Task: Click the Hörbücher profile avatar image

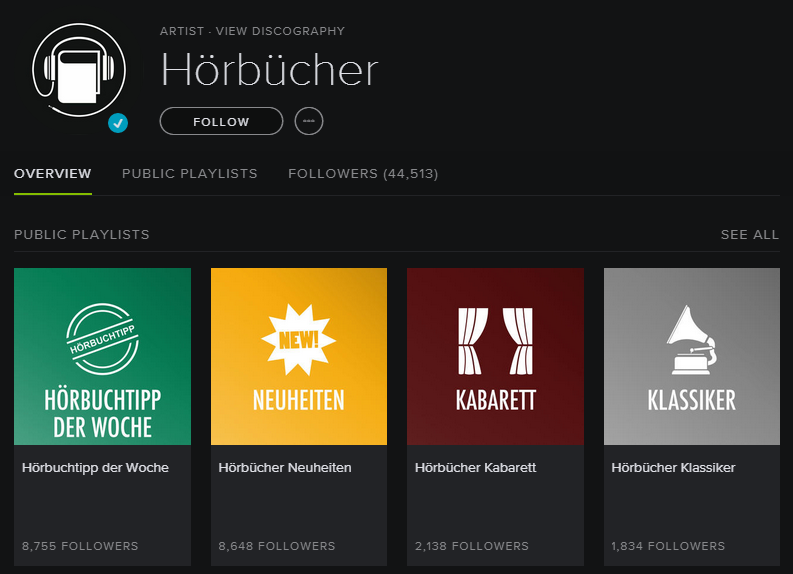Action: coord(79,71)
